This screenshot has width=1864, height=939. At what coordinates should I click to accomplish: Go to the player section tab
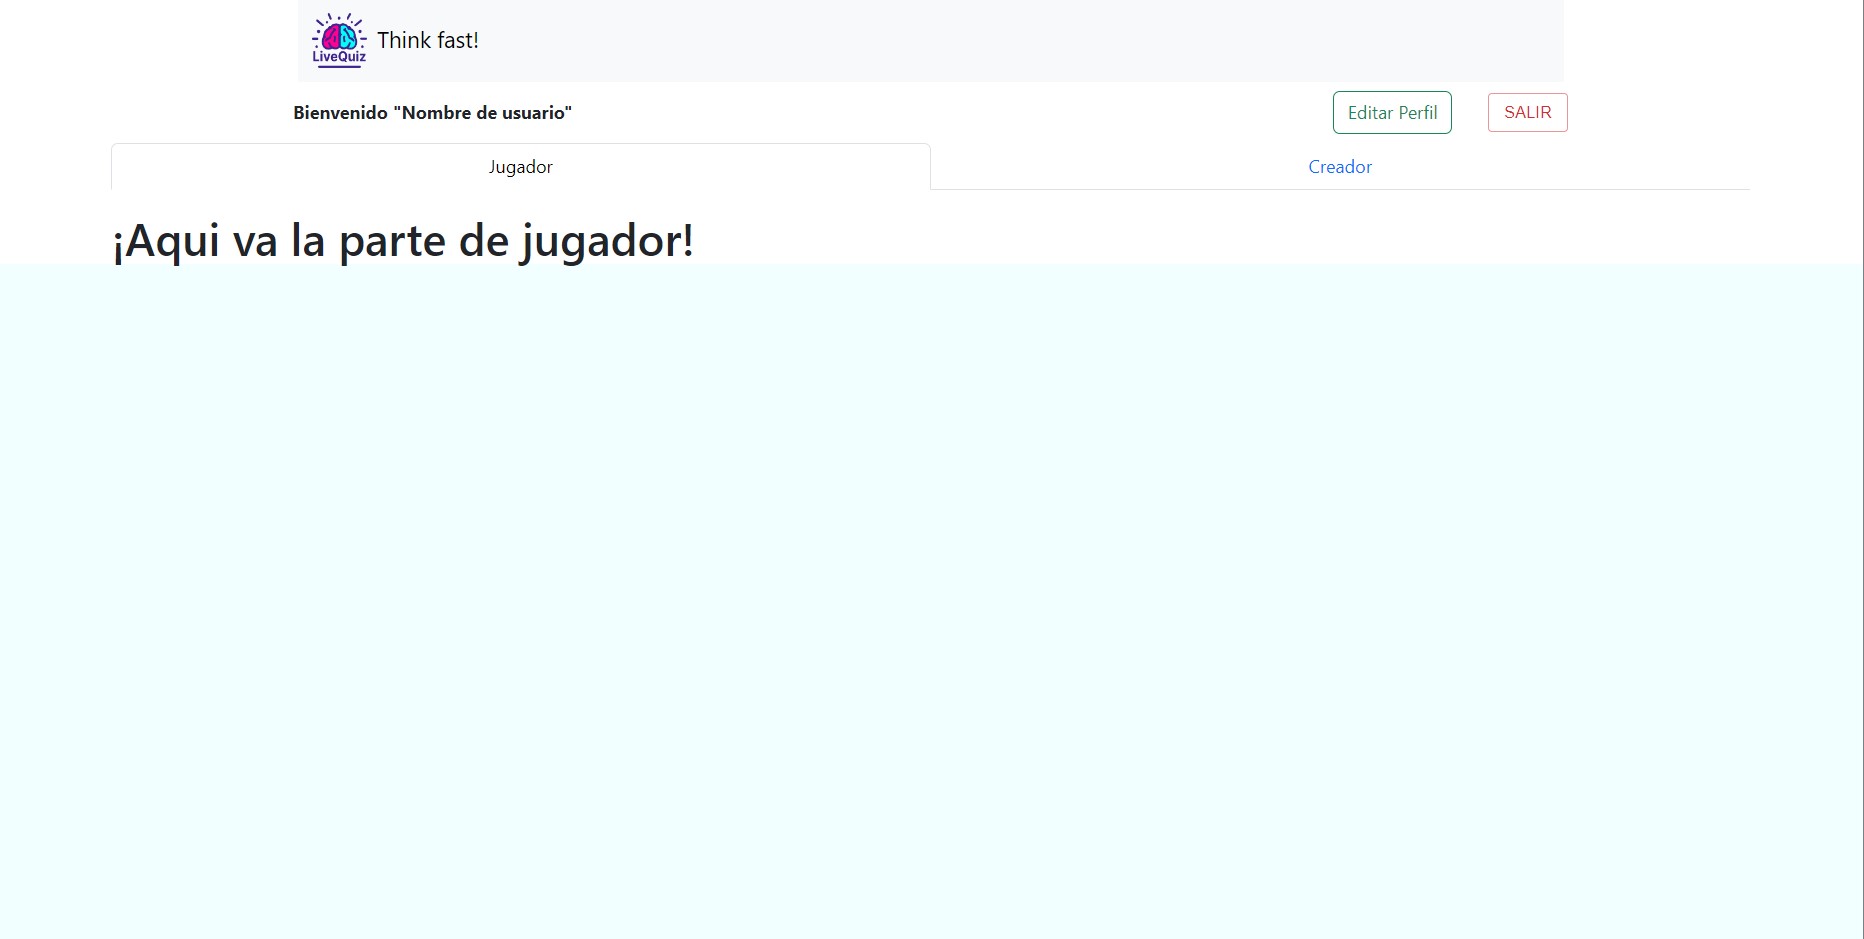click(x=520, y=167)
